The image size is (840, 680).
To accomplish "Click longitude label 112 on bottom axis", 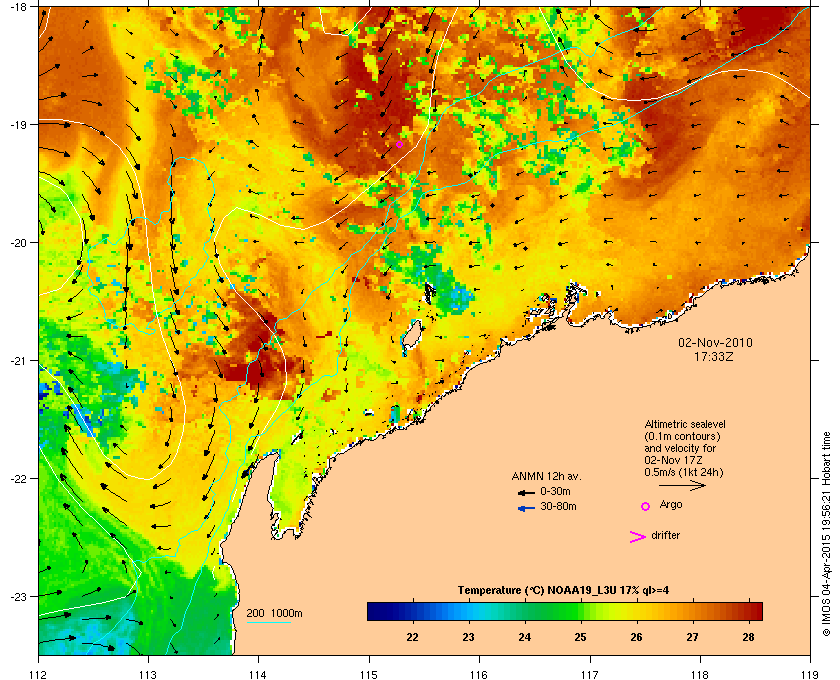I will [39, 674].
